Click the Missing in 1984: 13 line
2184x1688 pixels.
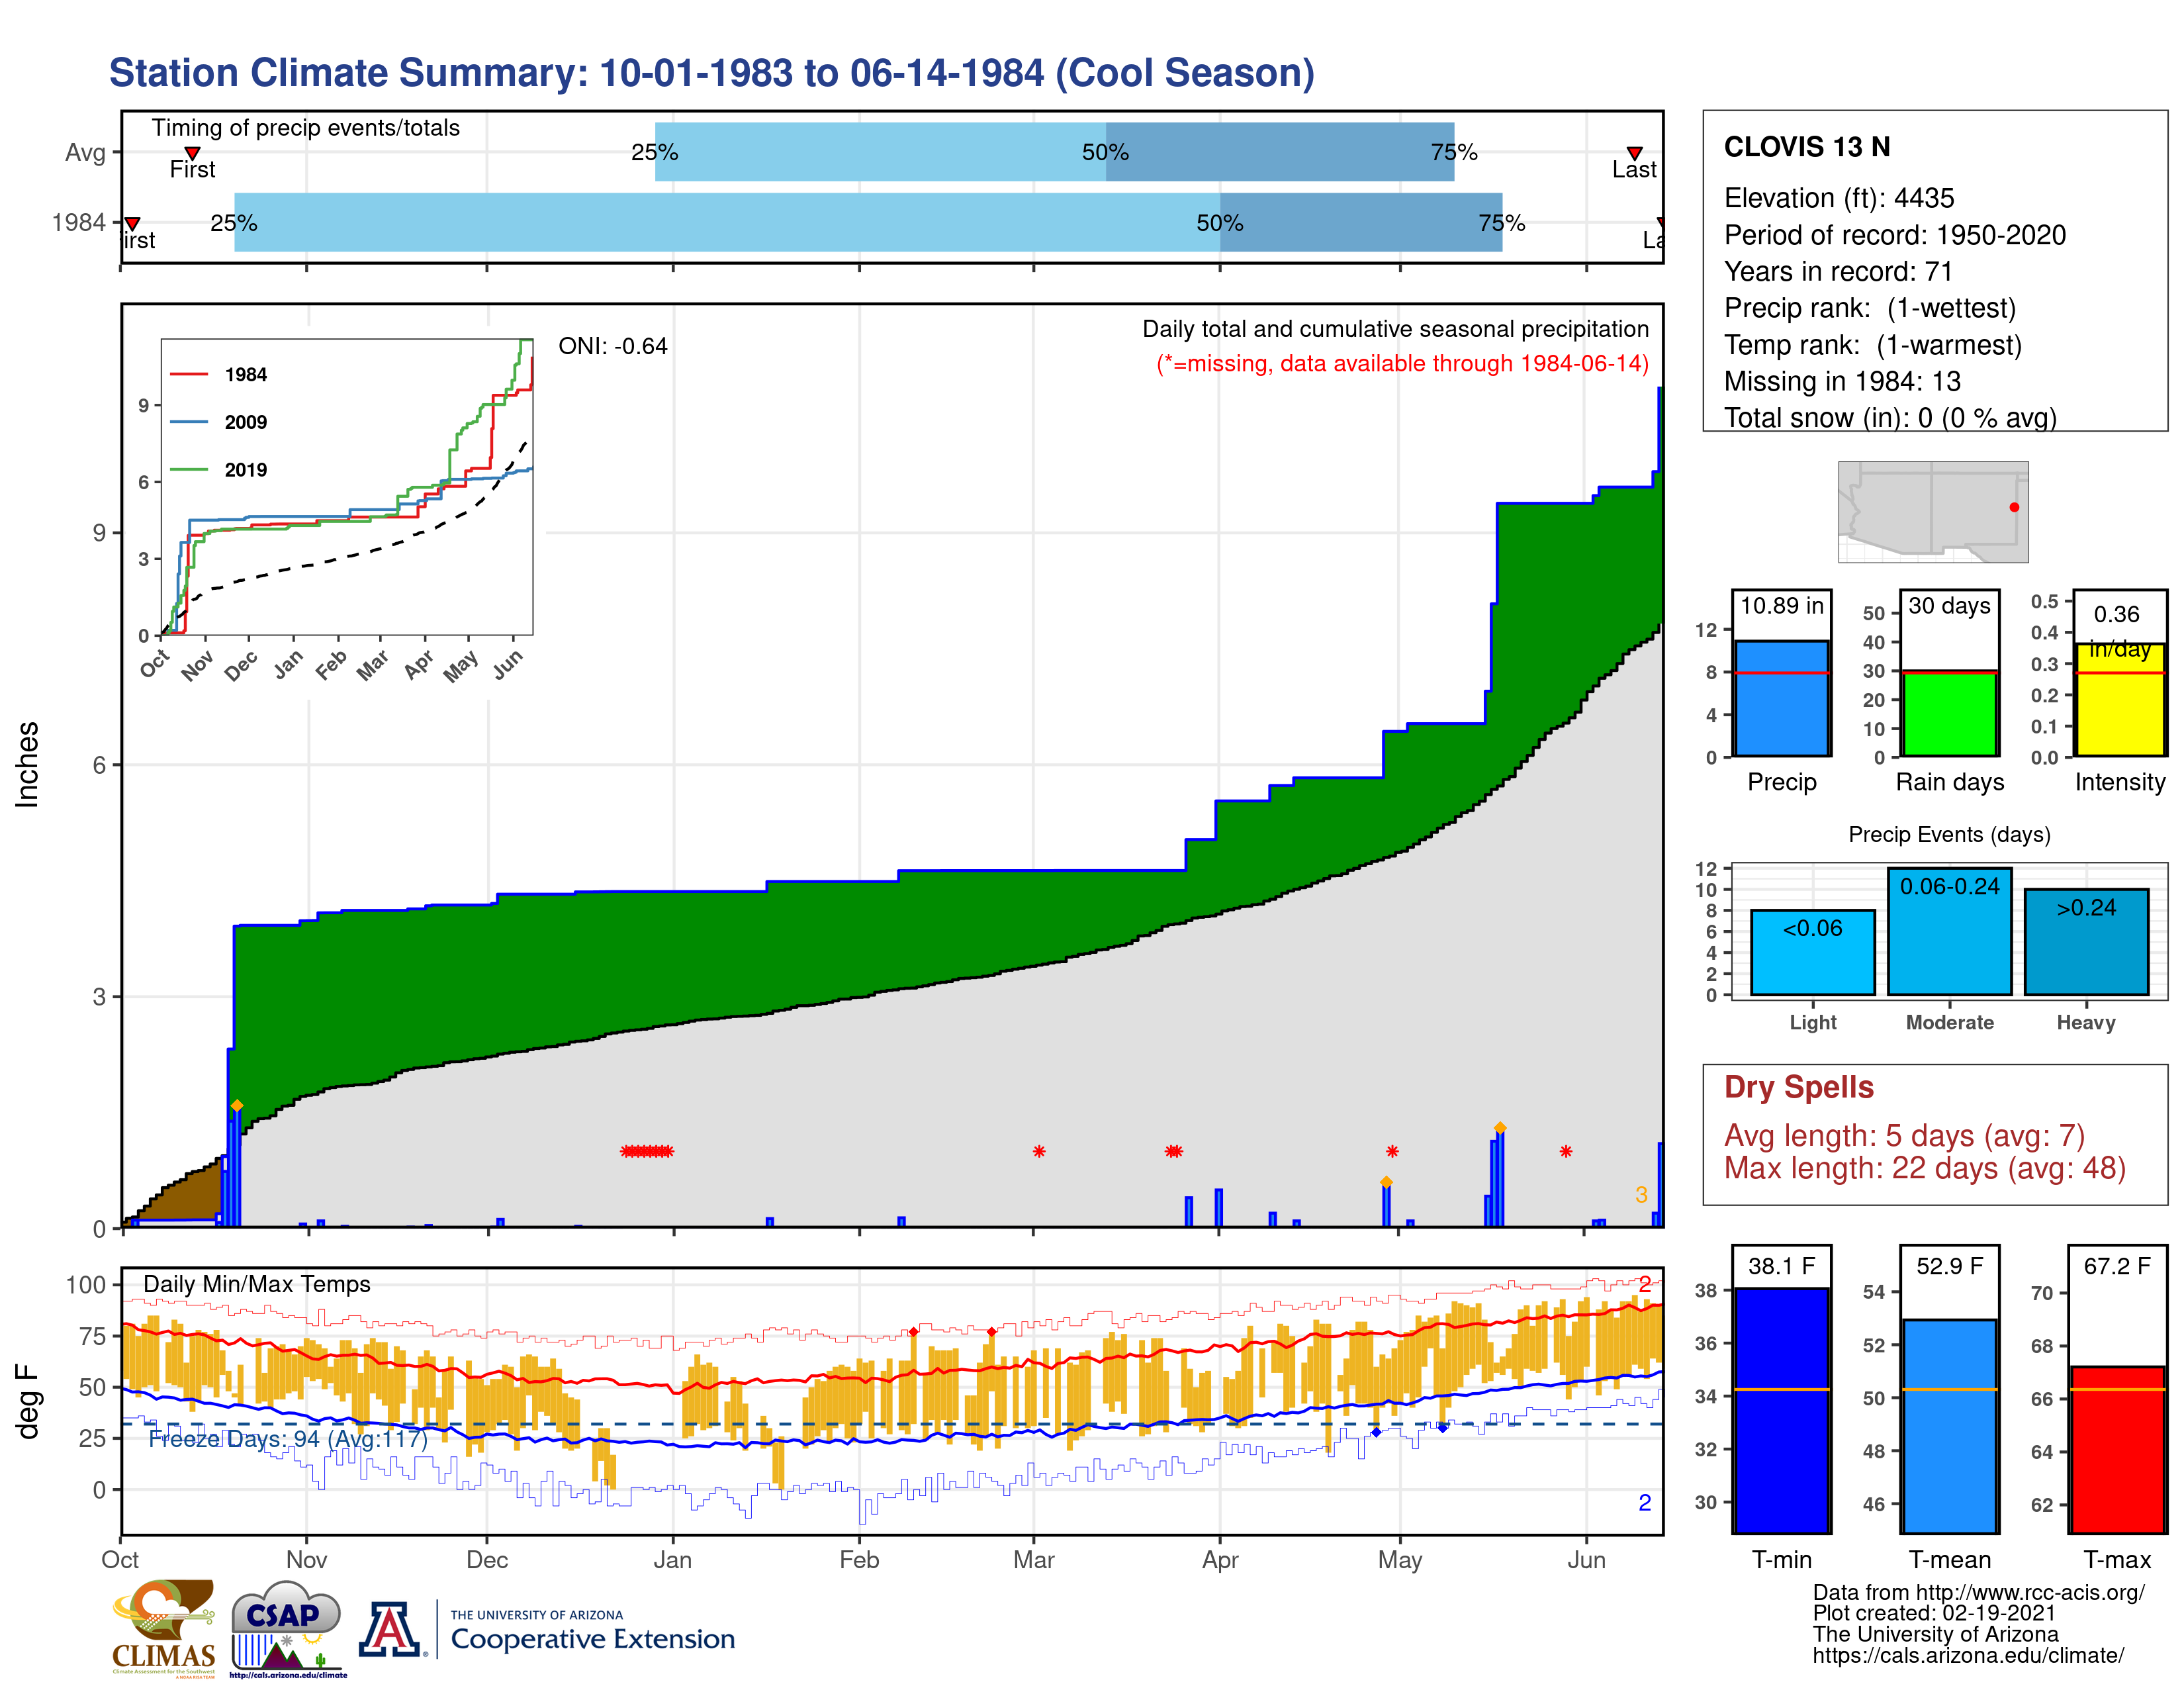(1842, 381)
